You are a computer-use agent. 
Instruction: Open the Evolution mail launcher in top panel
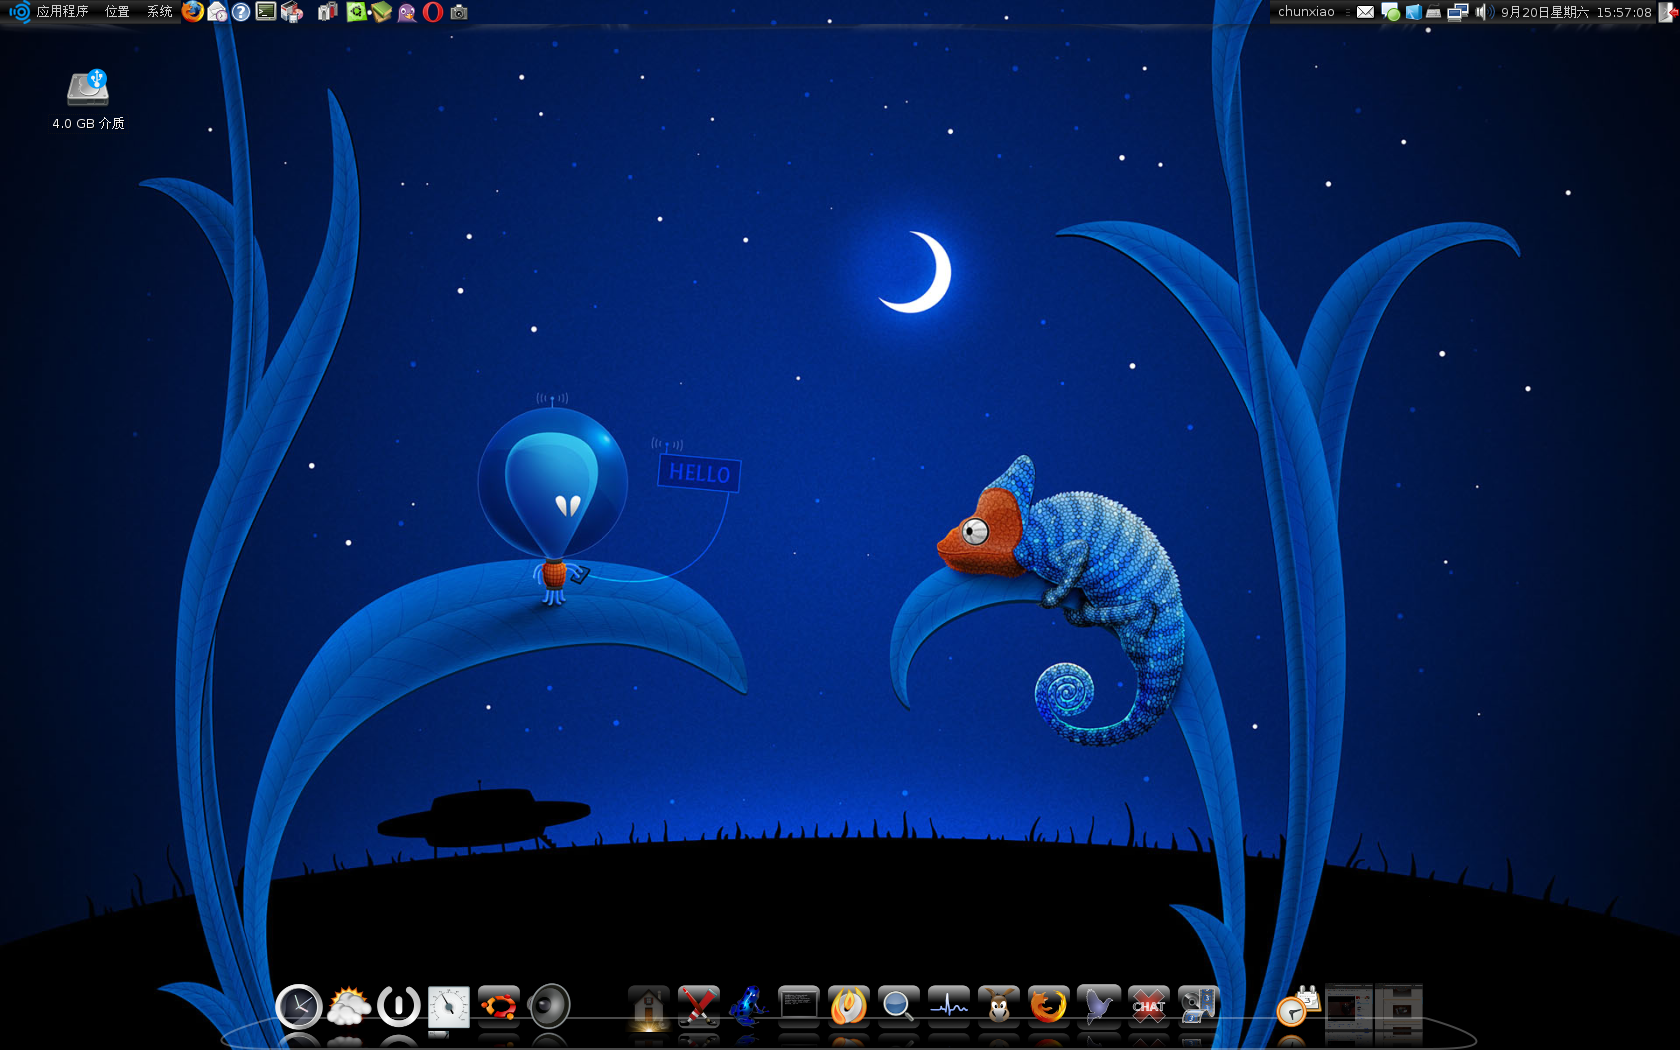coord(217,12)
